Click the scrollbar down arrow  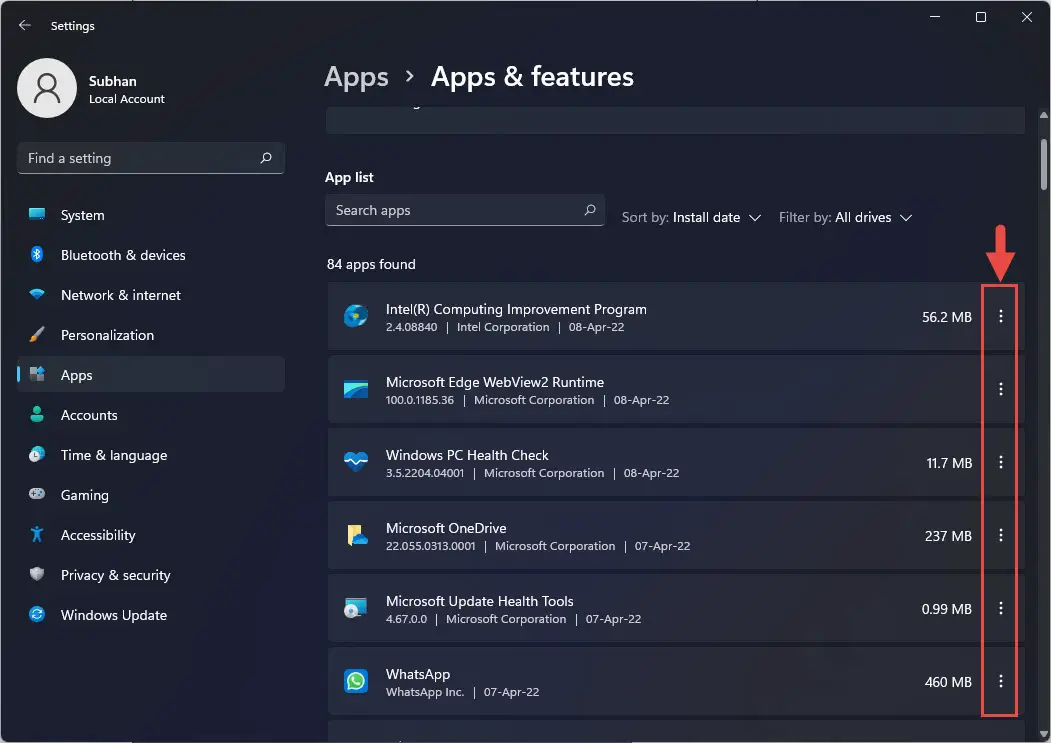pos(1044,734)
